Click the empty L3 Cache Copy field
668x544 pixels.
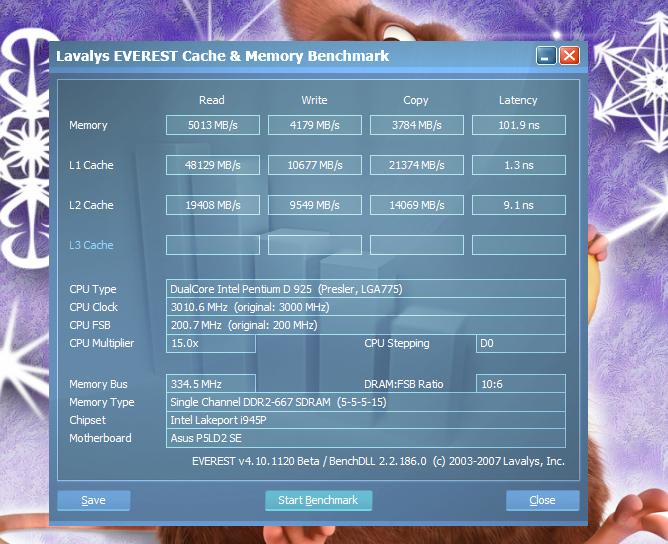417,245
